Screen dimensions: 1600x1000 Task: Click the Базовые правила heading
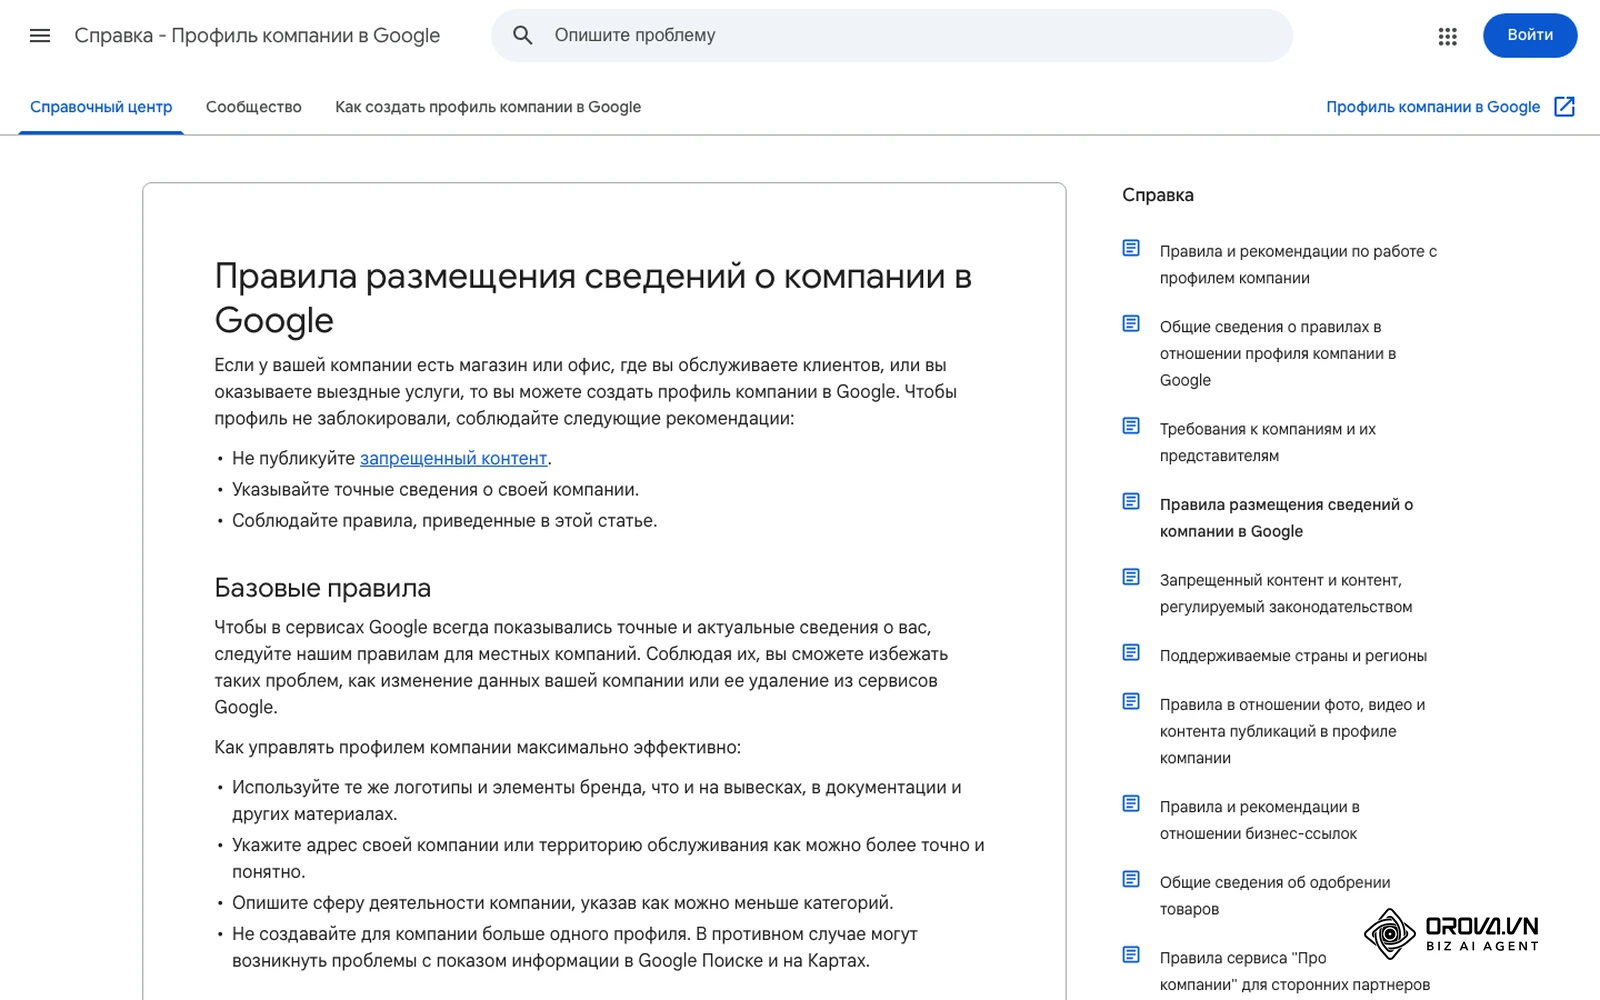pos(322,588)
